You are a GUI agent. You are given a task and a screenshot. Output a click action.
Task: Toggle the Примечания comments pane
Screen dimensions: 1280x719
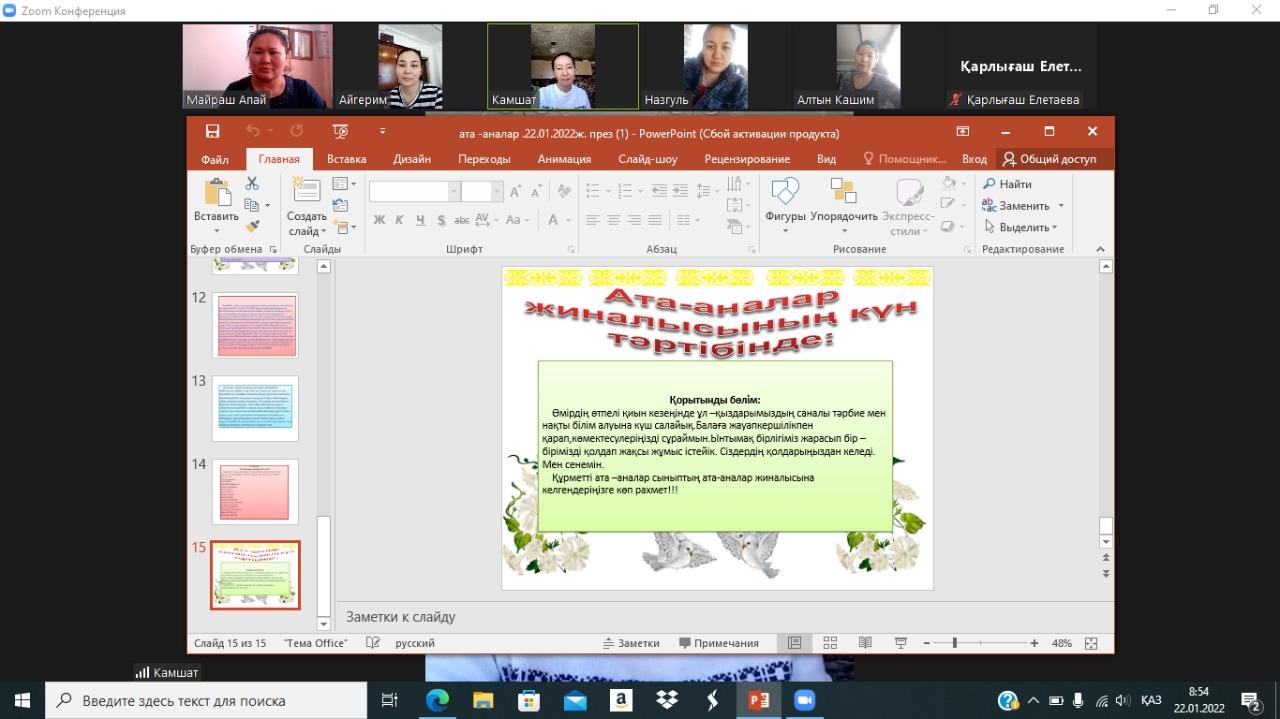(x=719, y=643)
